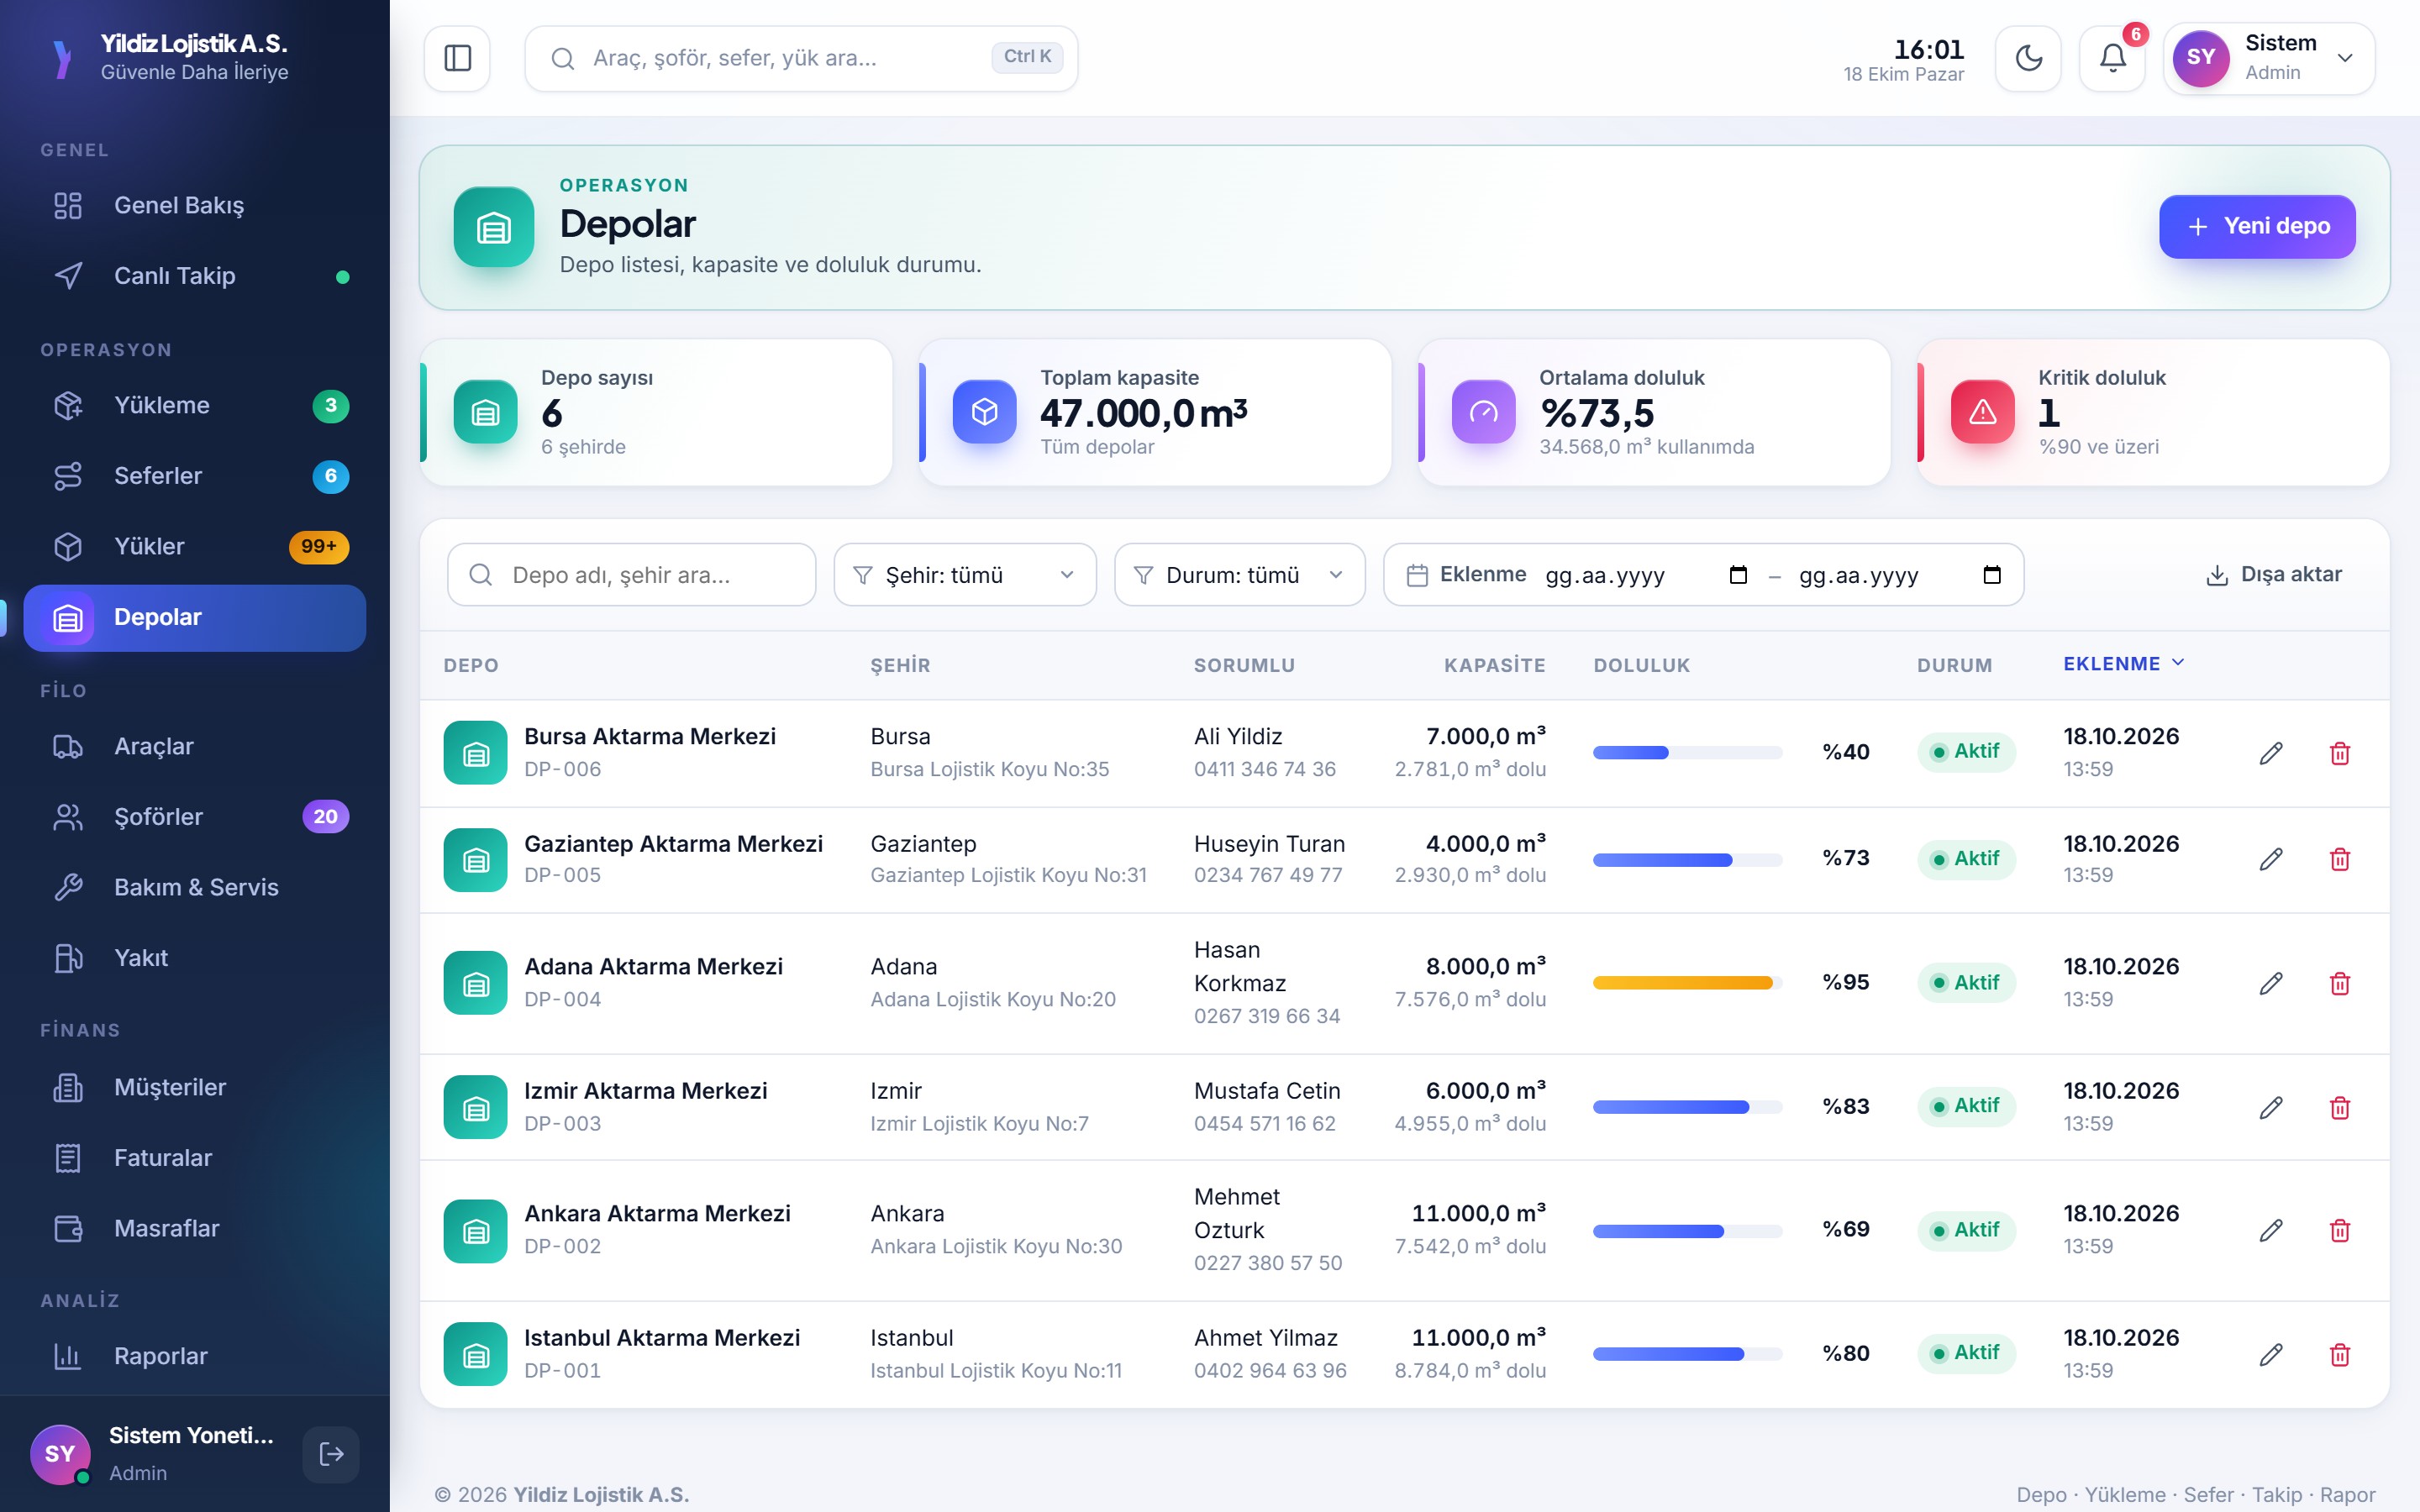Edit Bursa Aktarma Merkezi pencil icon

click(x=2271, y=753)
